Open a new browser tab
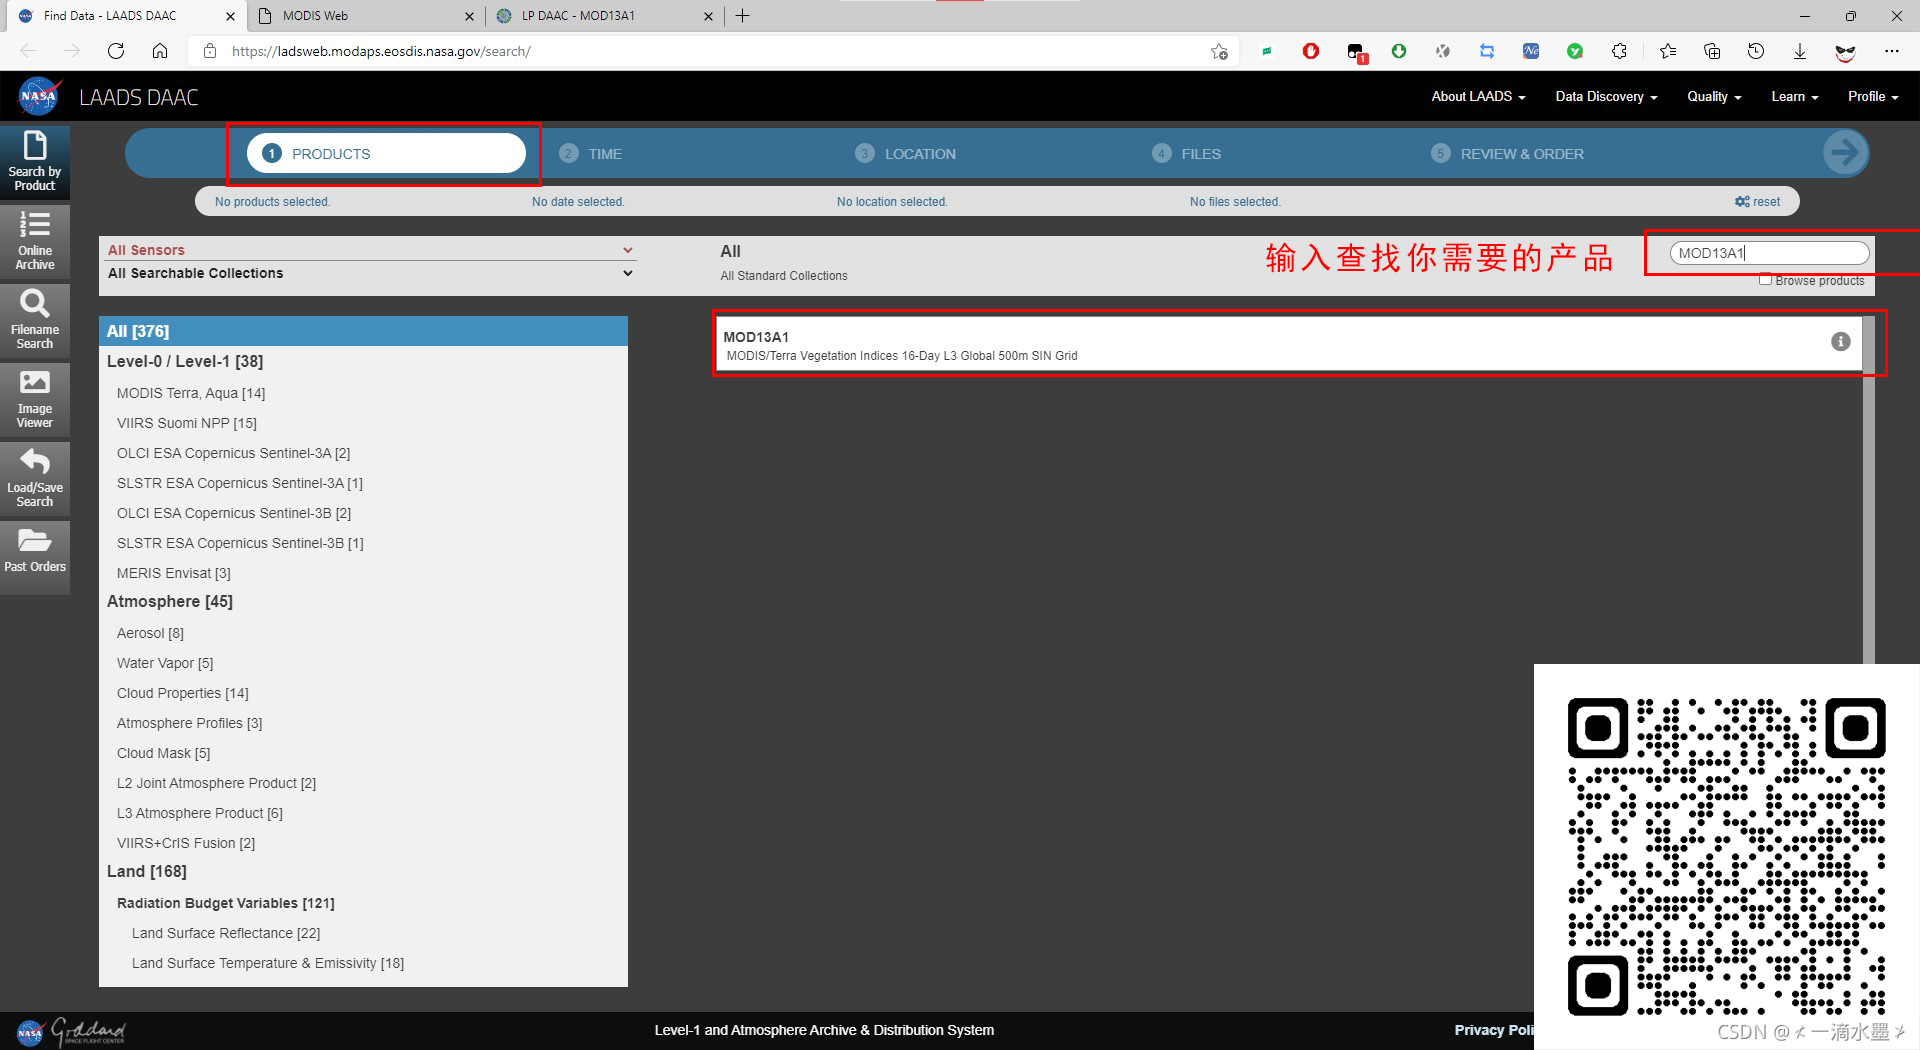The height and width of the screenshot is (1050, 1920). 743,16
